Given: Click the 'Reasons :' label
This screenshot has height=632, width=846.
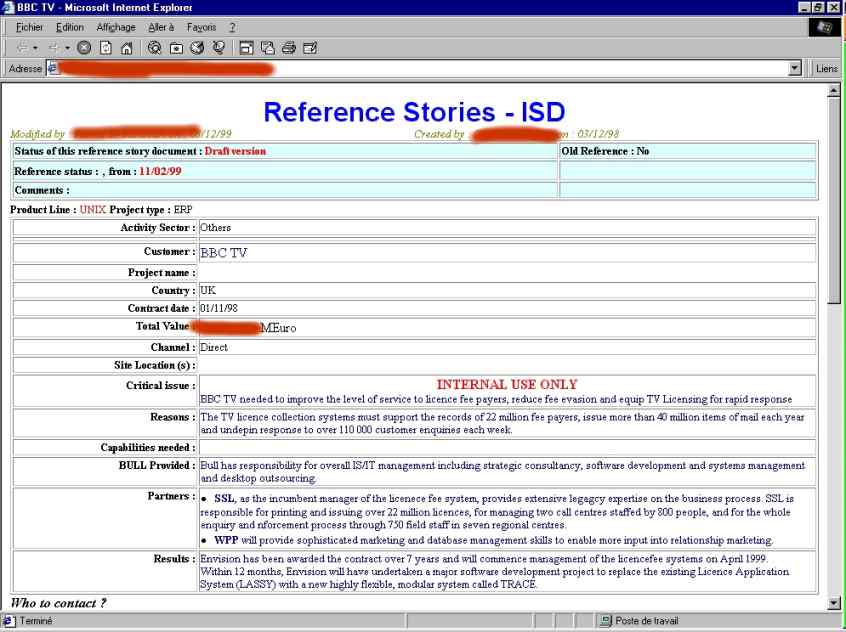Looking at the screenshot, I should 173,417.
